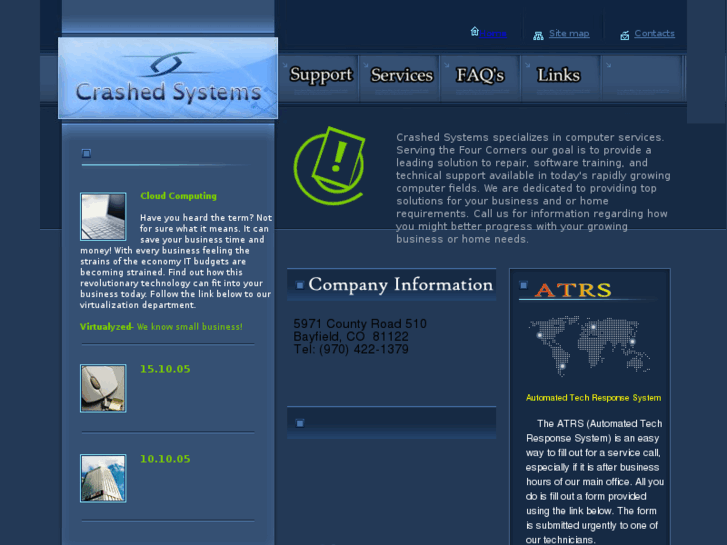The image size is (727, 545).
Task: Click the ATRS heading logo
Action: point(573,290)
